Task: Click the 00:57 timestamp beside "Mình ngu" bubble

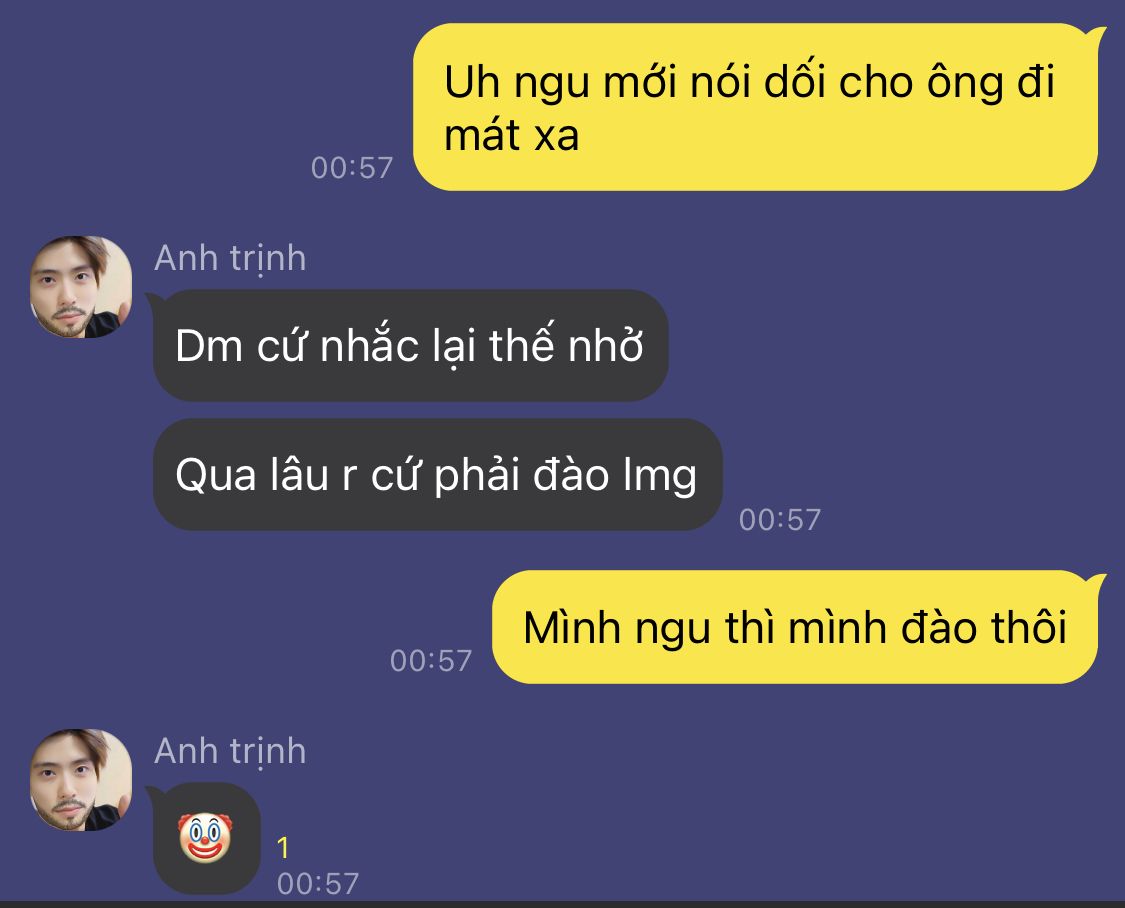Action: point(430,661)
